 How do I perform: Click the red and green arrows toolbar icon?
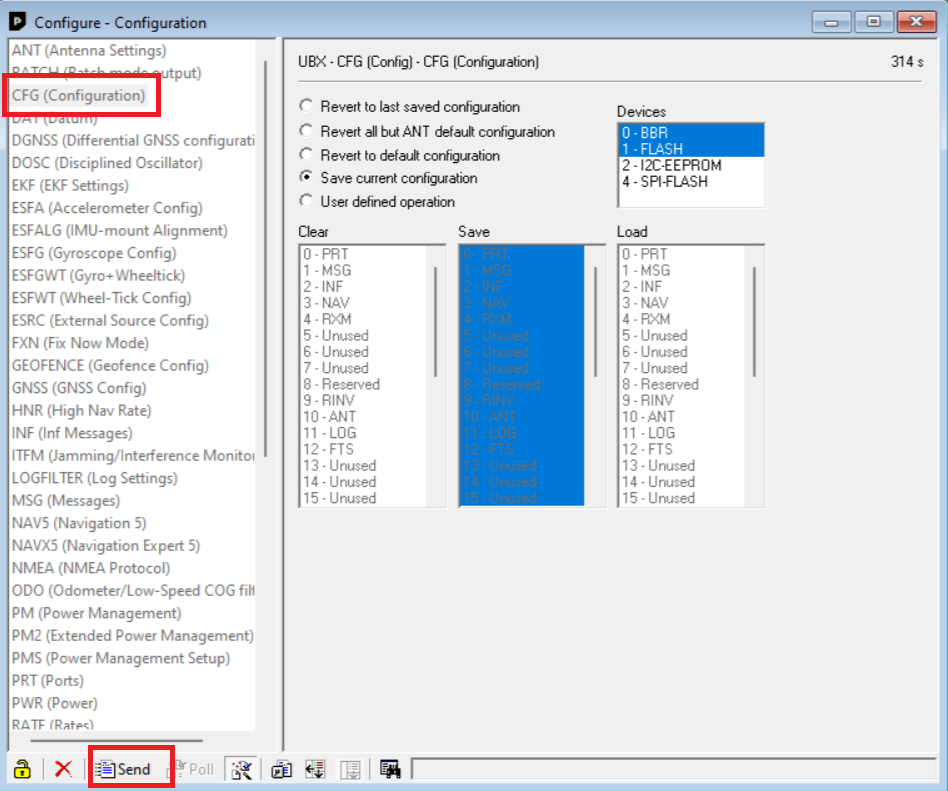coord(316,769)
